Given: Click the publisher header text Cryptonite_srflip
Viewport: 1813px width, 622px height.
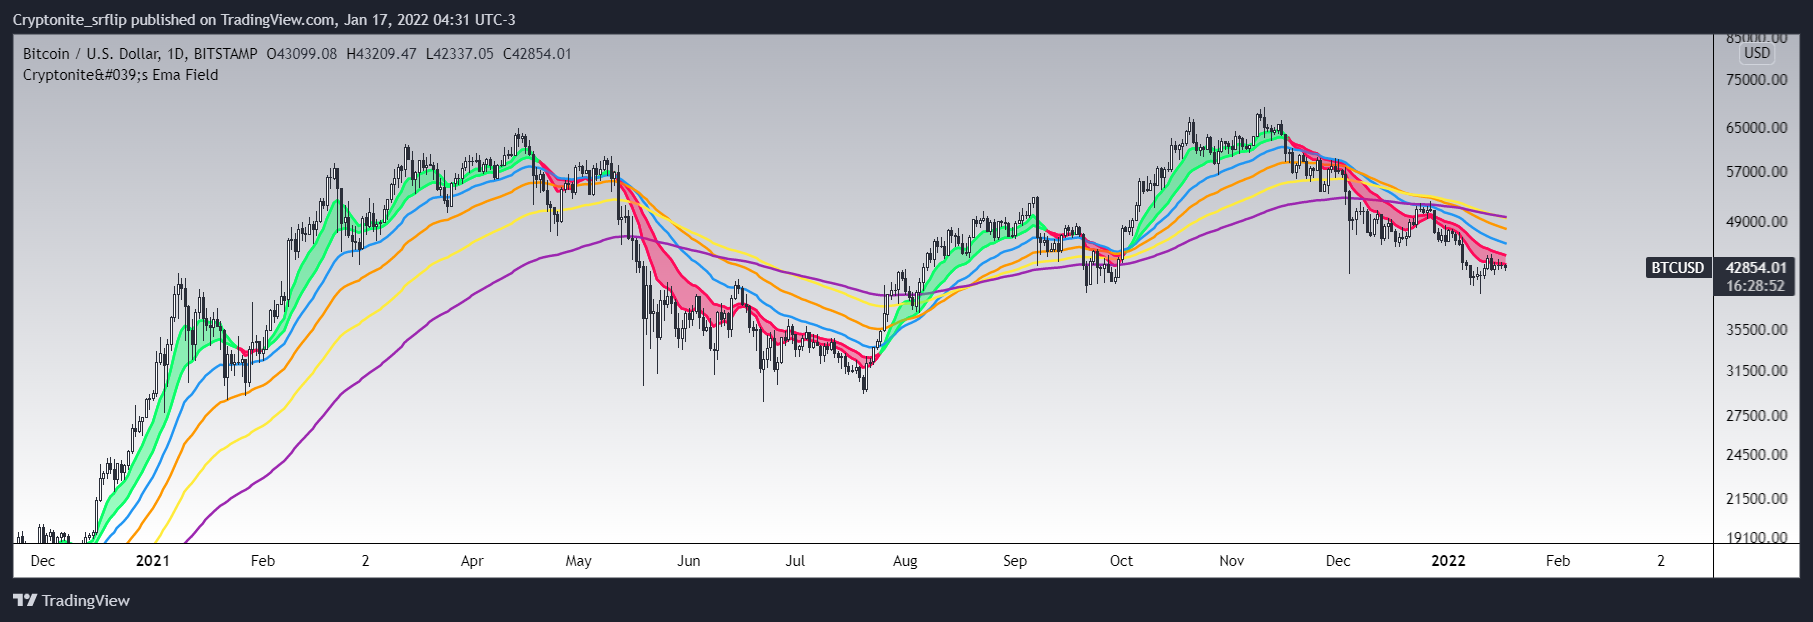Looking at the screenshot, I should pos(70,20).
